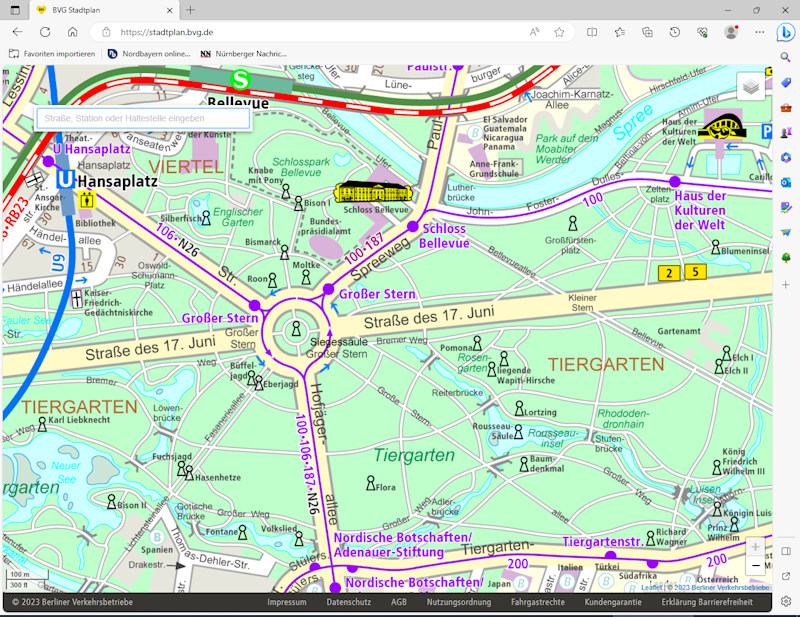This screenshot has height=617, width=800.
Task: Click the S-Bahn Bellevue station symbol
Action: click(240, 79)
